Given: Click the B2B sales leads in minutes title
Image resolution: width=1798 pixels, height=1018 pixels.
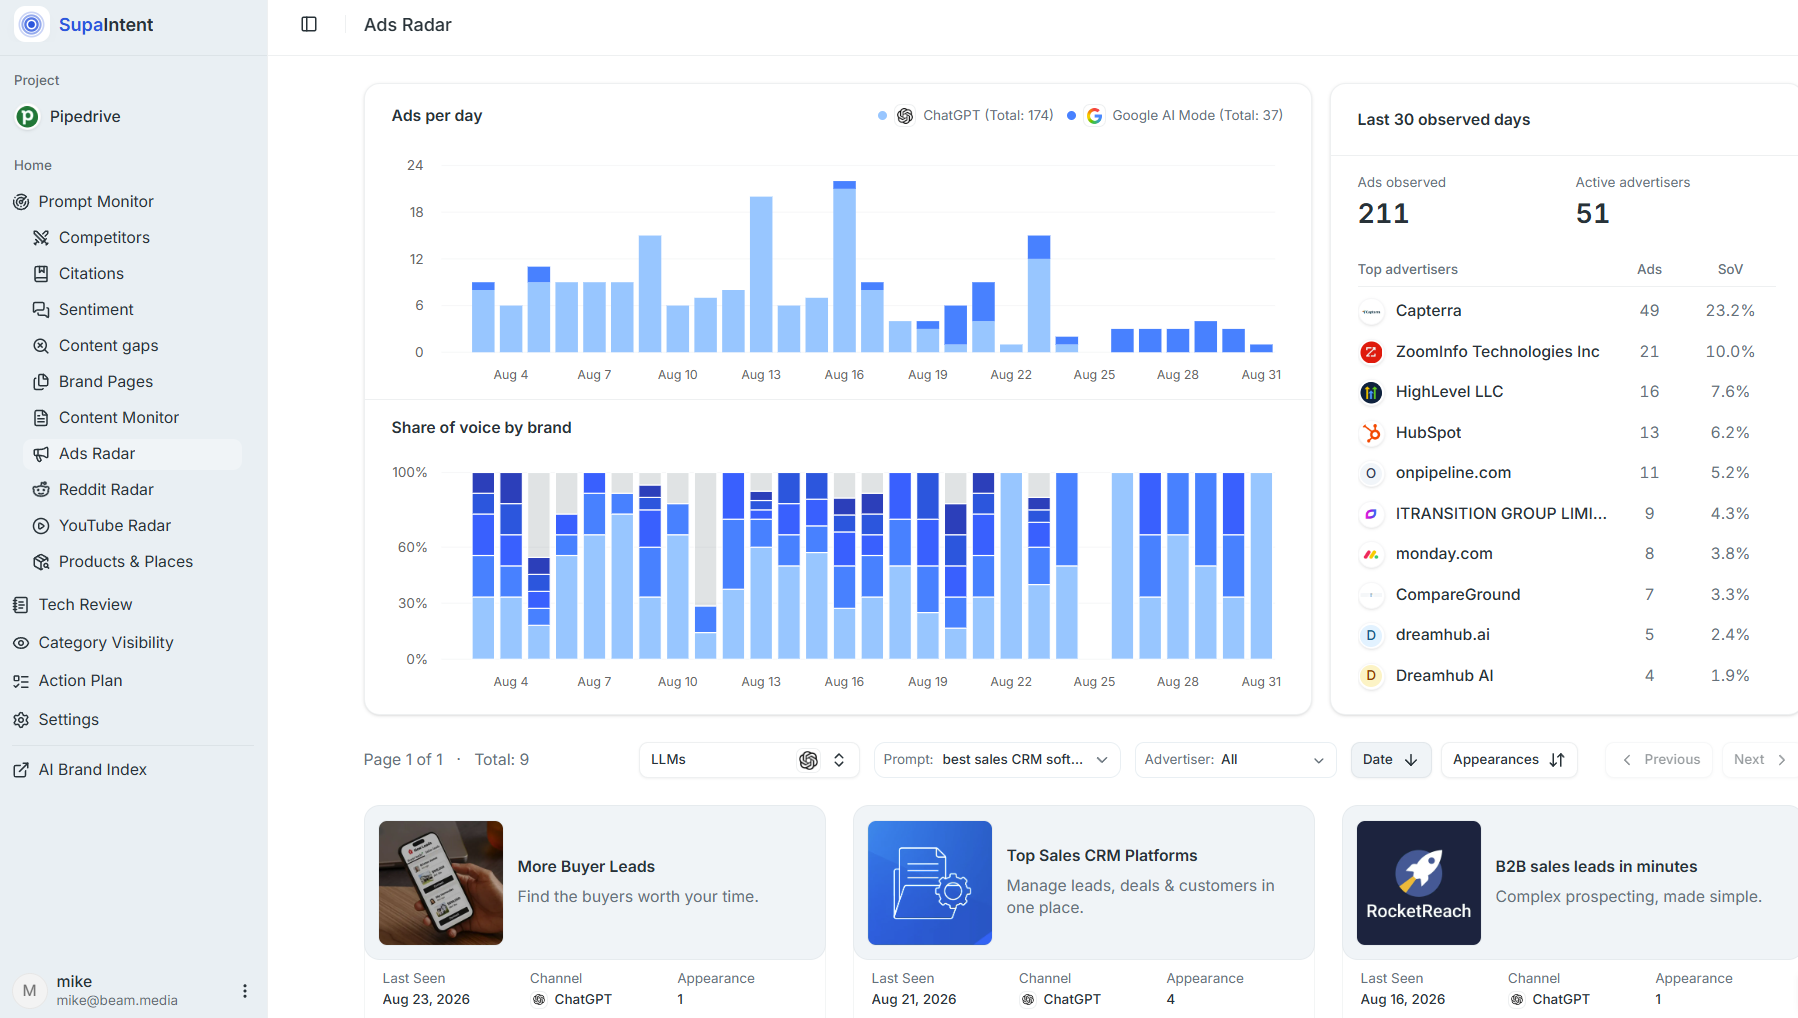Looking at the screenshot, I should pos(1597,867).
